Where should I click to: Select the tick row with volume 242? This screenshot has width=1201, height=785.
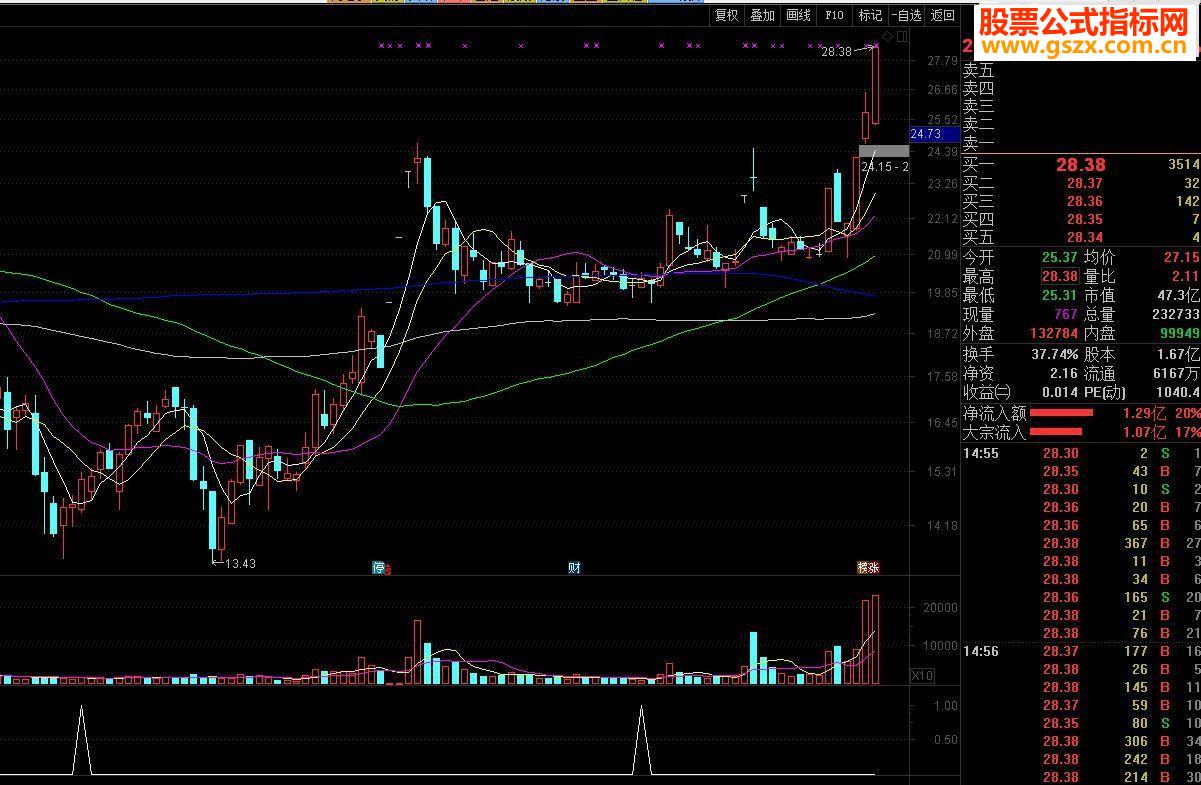click(x=1080, y=759)
